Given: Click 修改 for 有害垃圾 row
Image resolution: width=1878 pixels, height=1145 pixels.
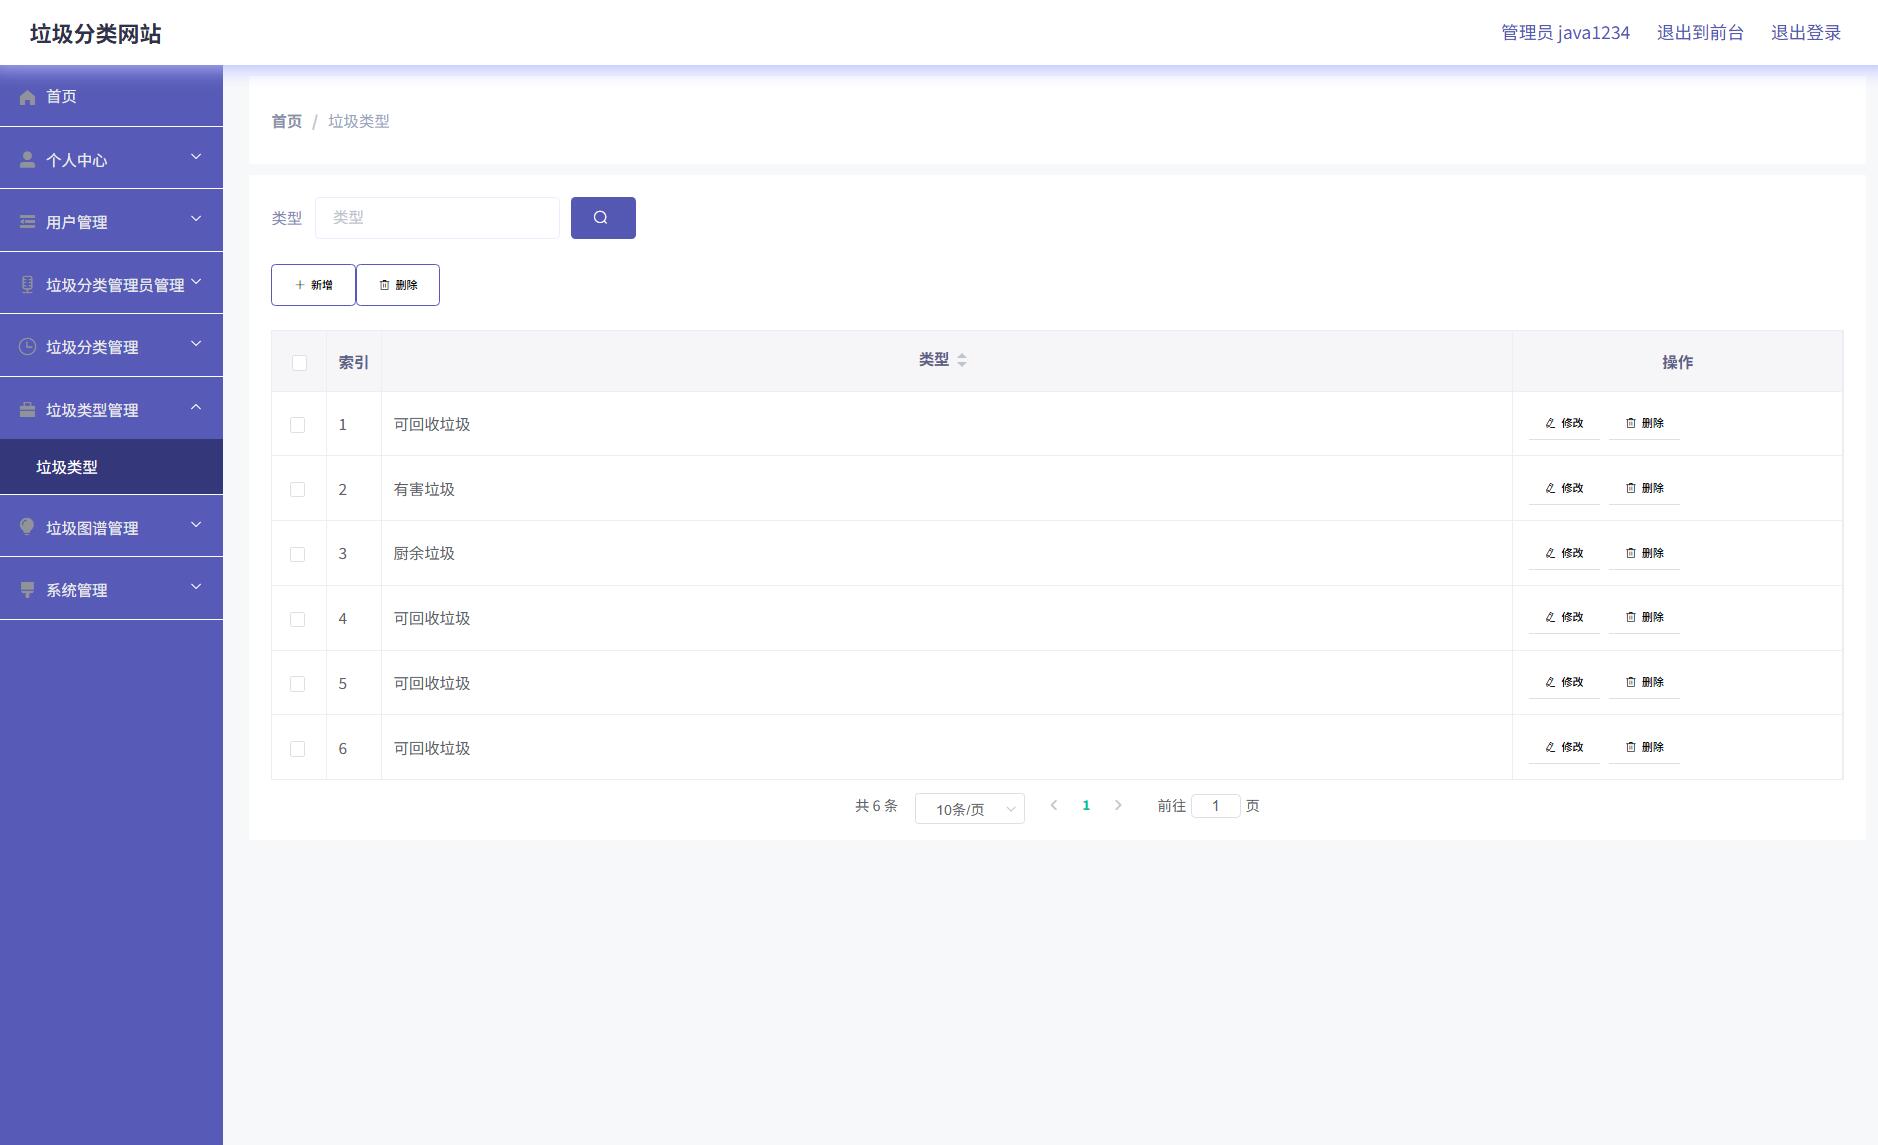Looking at the screenshot, I should point(1564,488).
